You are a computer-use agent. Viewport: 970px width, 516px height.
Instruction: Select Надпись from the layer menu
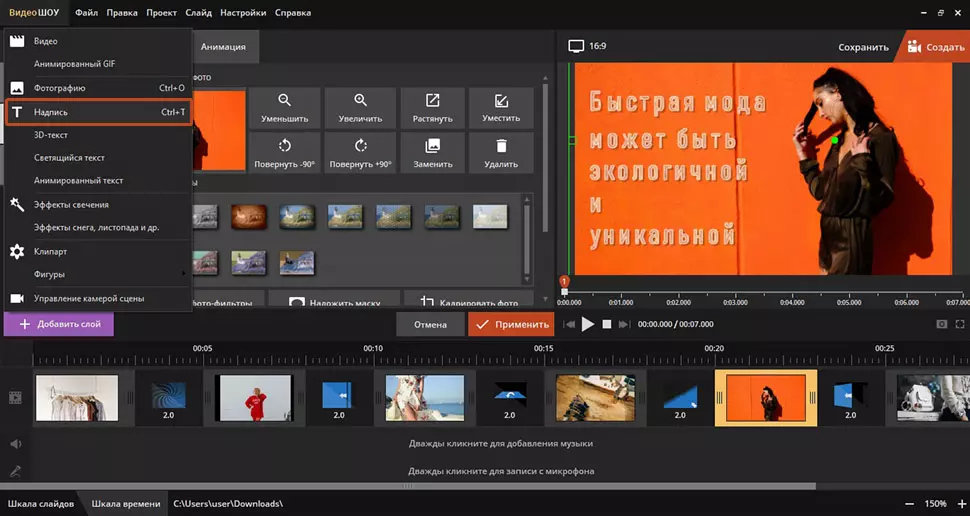click(97, 112)
